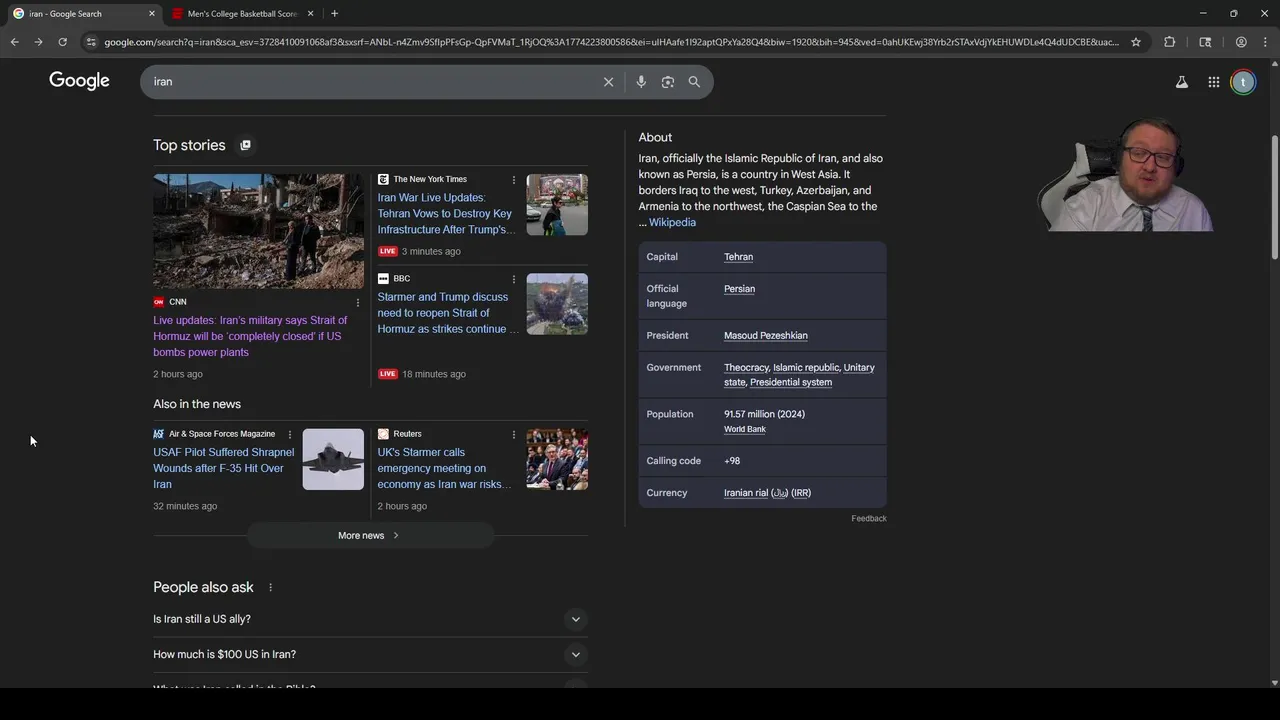Open 'Starmer and Trump discuss' BBC headline
Image resolution: width=1280 pixels, height=720 pixels.
[x=447, y=313]
